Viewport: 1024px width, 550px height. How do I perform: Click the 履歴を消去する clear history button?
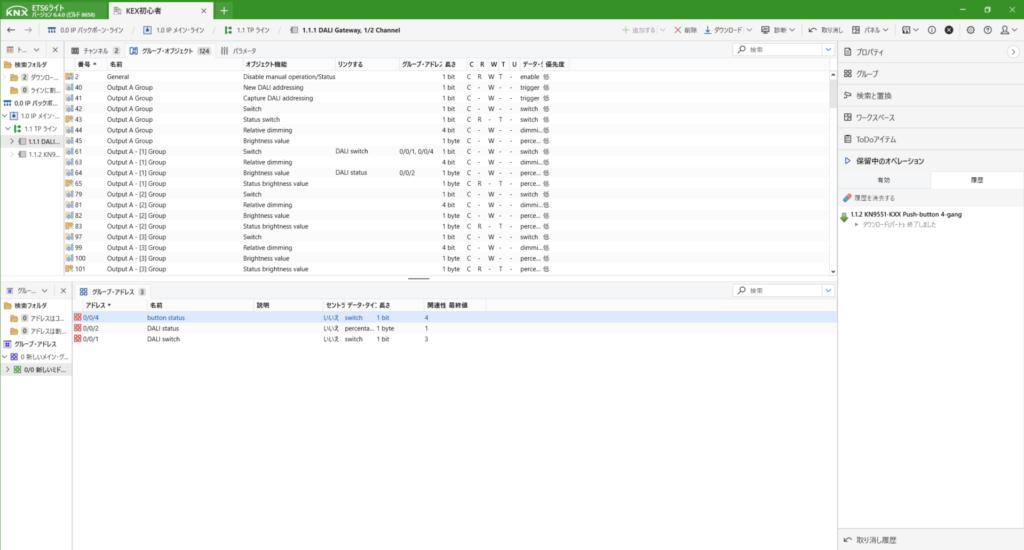tap(869, 198)
